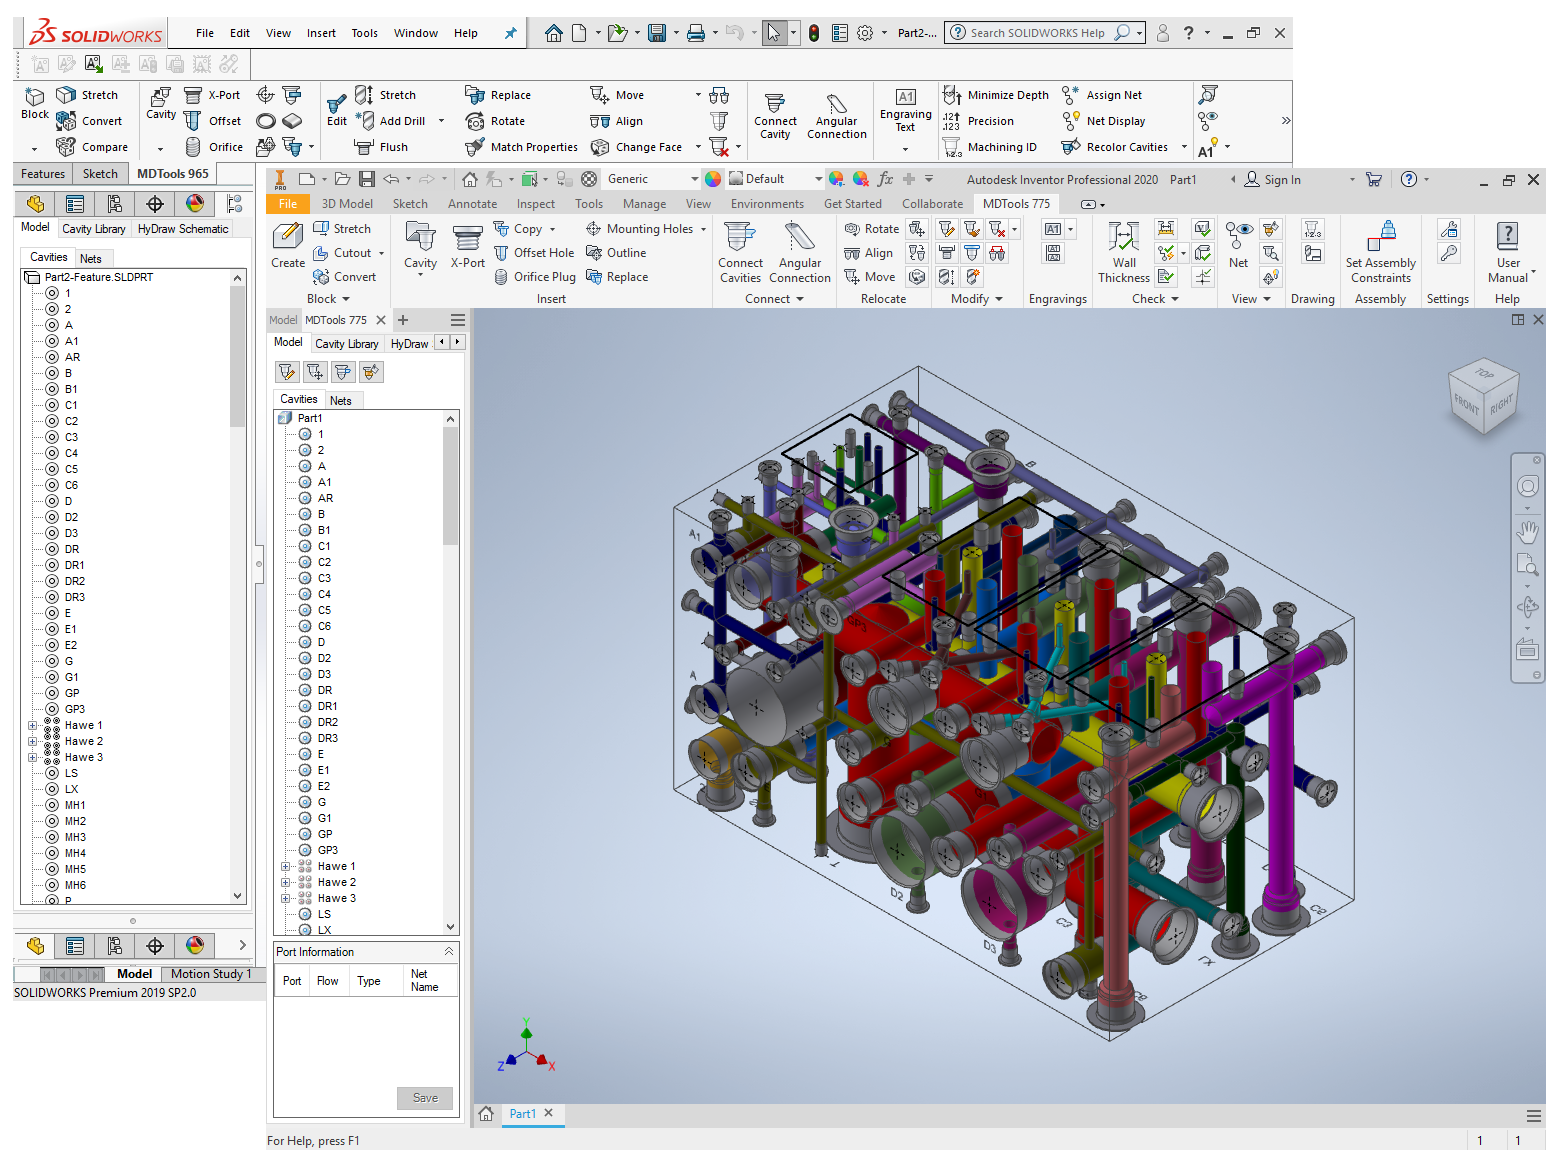Click the appearance color wheel beside Default
The image size is (1562, 1163).
click(713, 179)
